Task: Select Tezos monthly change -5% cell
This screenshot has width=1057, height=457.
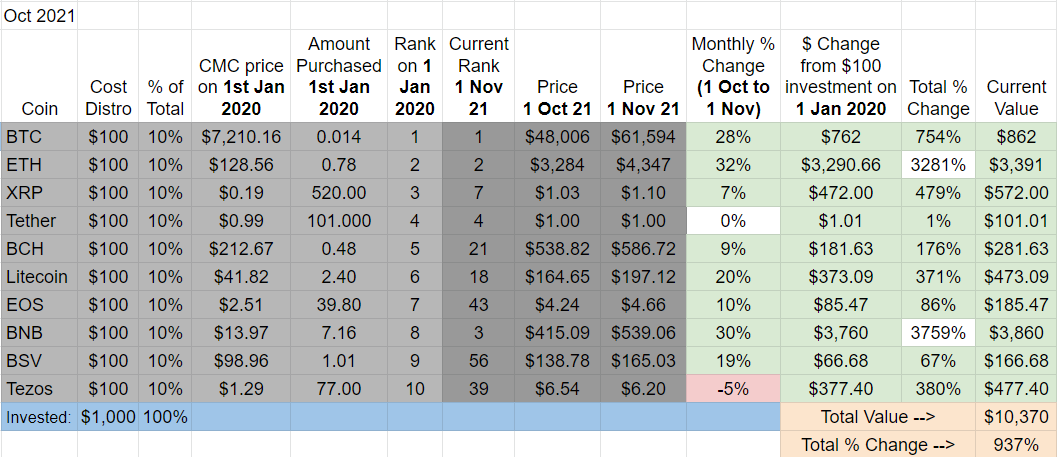Action: click(x=733, y=389)
